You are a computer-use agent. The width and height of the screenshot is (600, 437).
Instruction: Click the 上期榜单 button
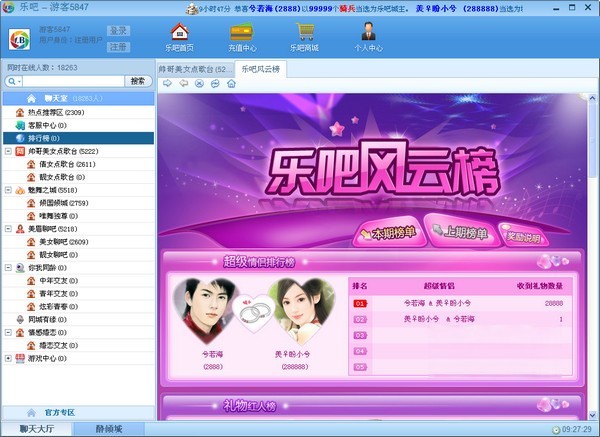point(462,232)
